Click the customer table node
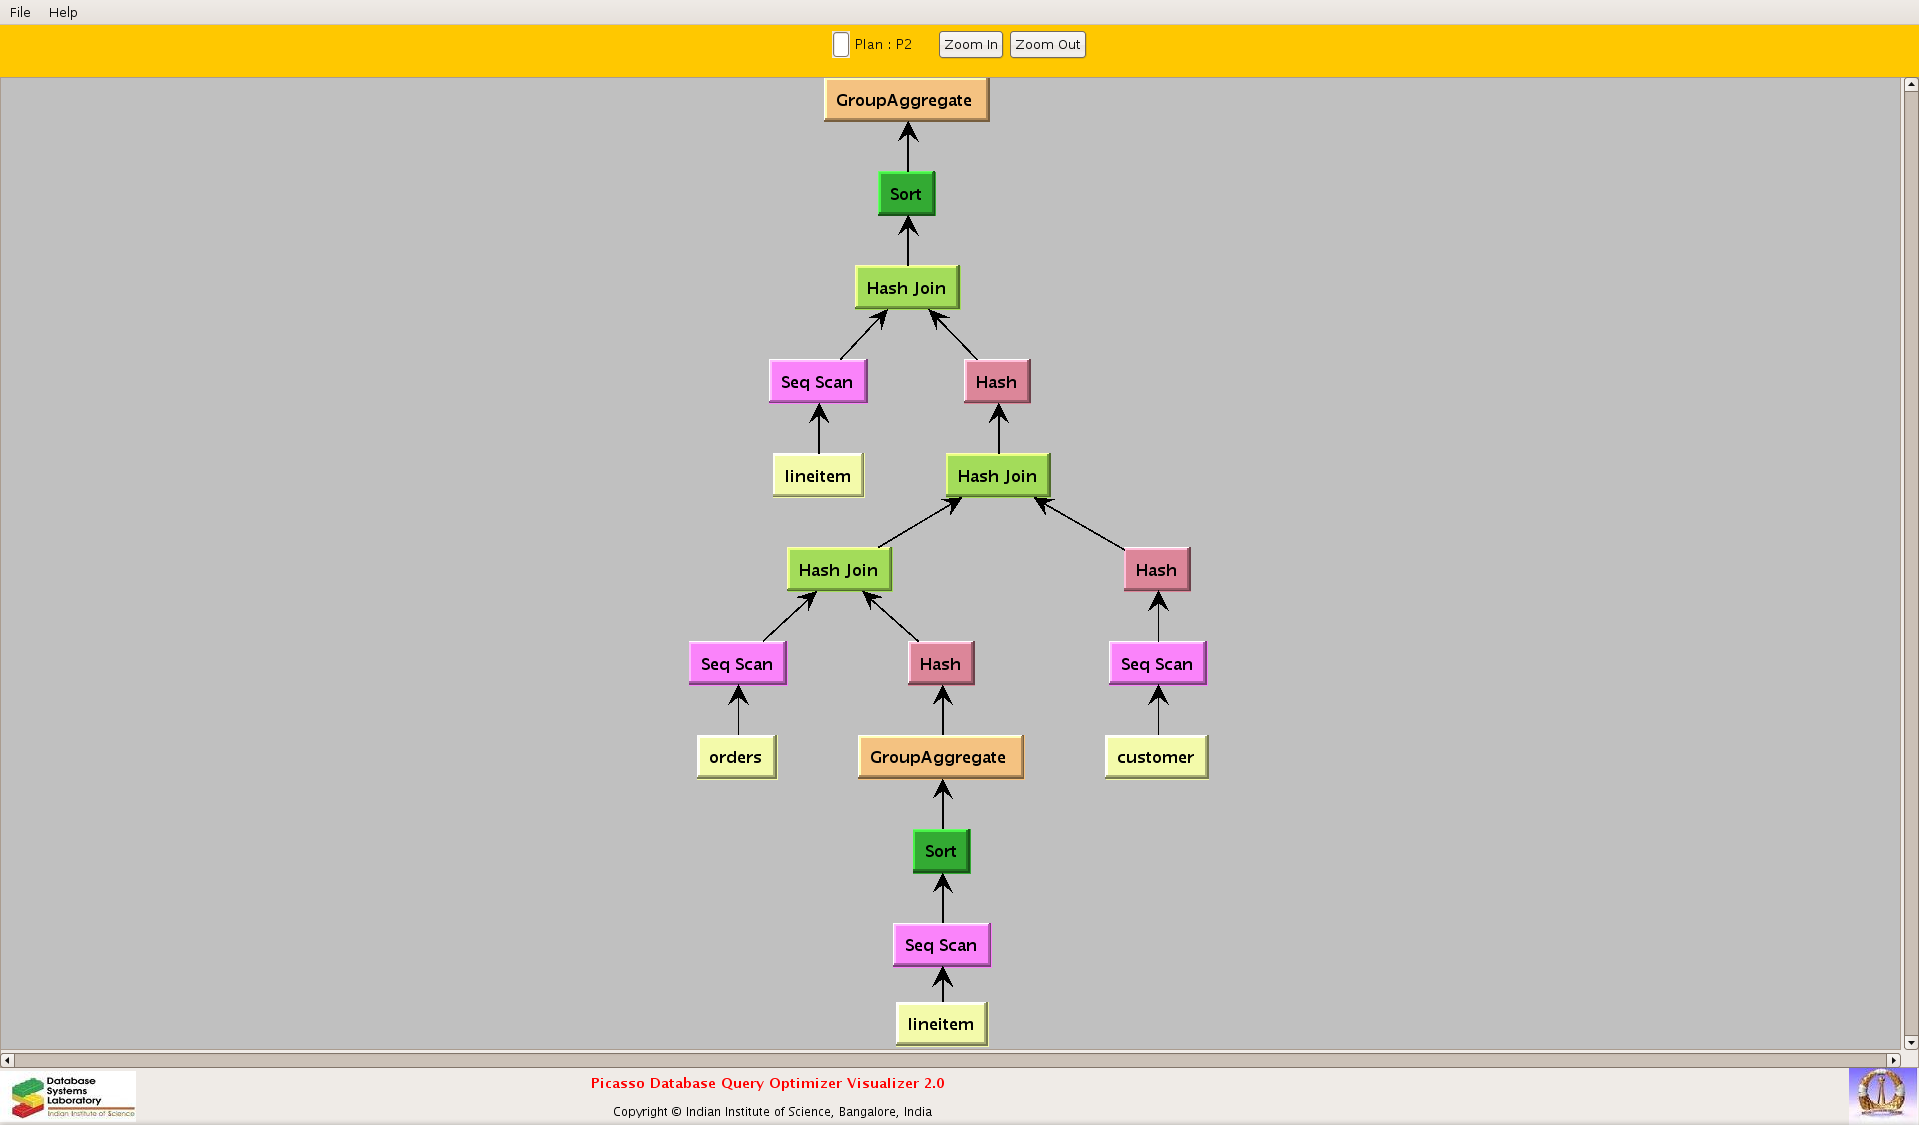 click(1155, 757)
